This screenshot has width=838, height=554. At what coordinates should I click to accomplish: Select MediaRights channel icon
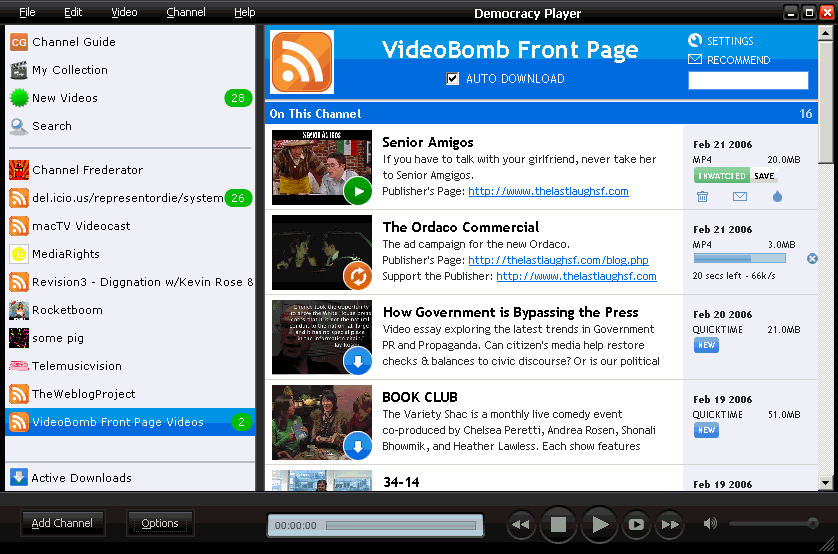point(19,254)
